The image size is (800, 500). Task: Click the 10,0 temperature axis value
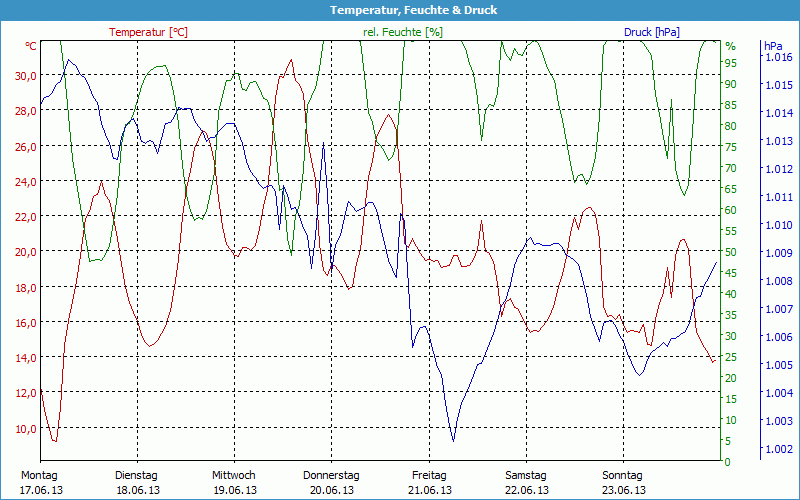click(x=26, y=428)
